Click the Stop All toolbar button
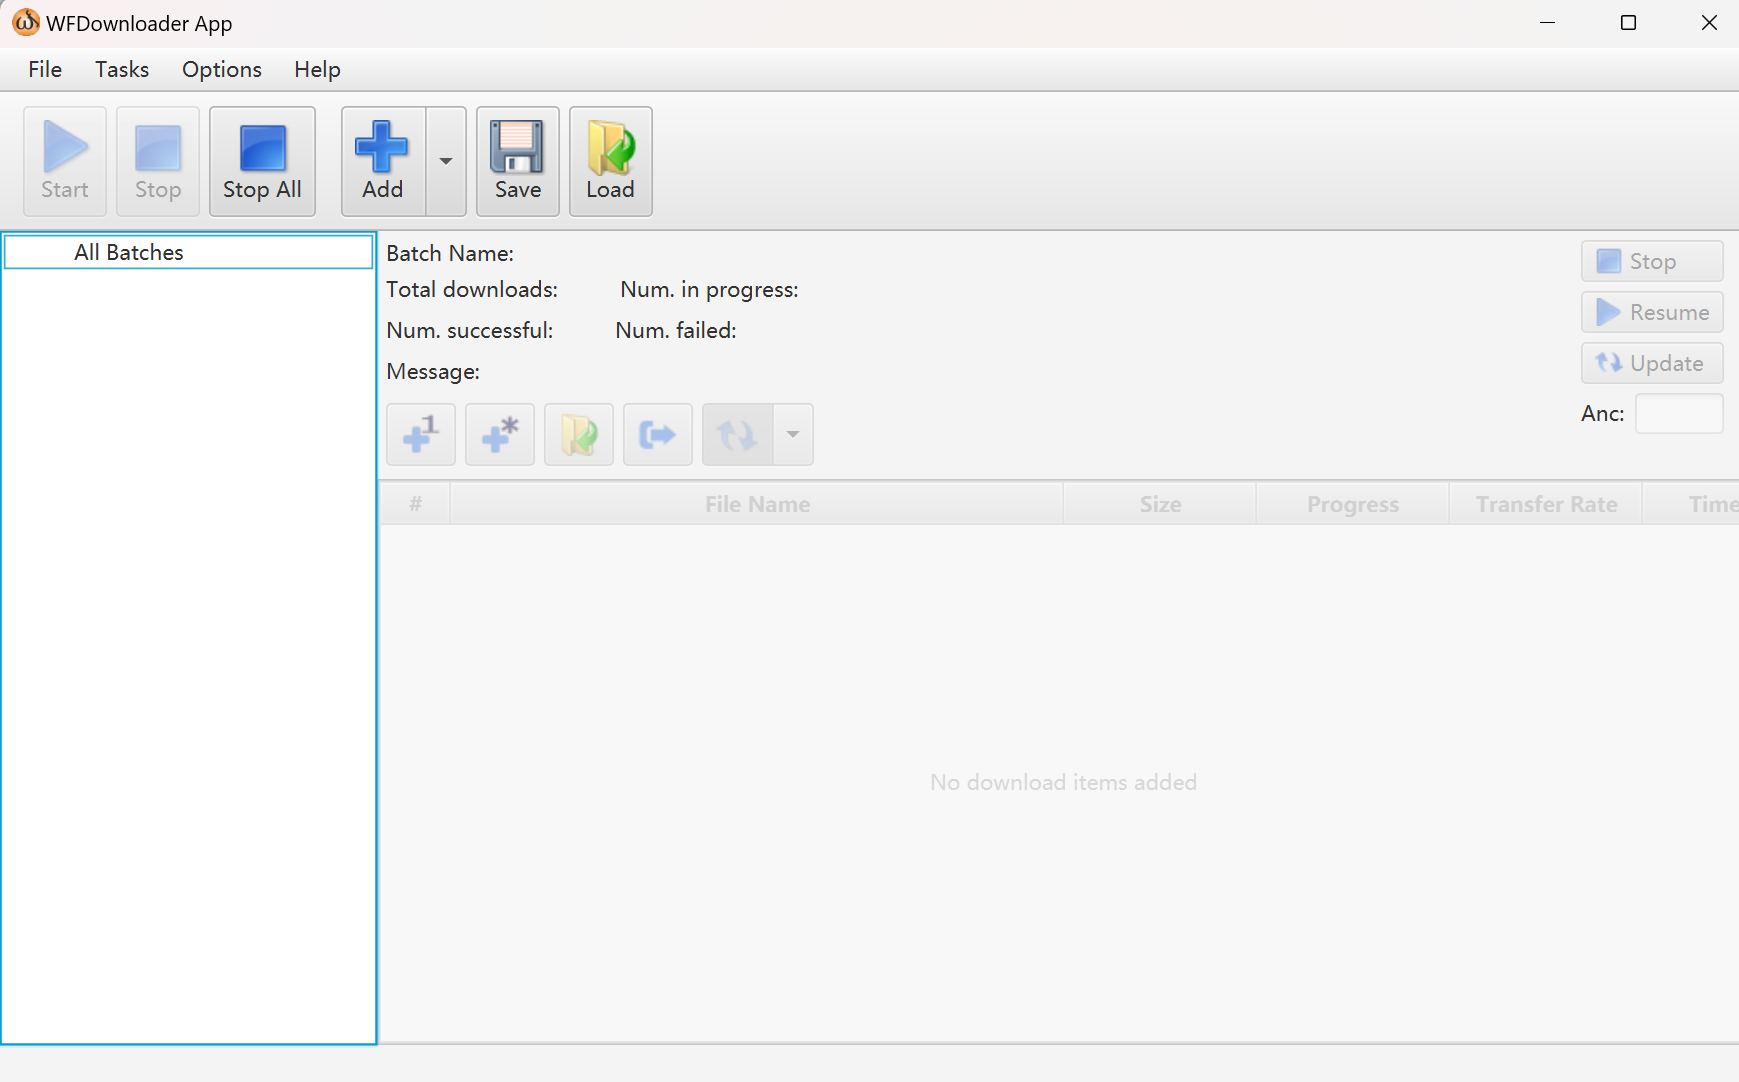 [262, 161]
